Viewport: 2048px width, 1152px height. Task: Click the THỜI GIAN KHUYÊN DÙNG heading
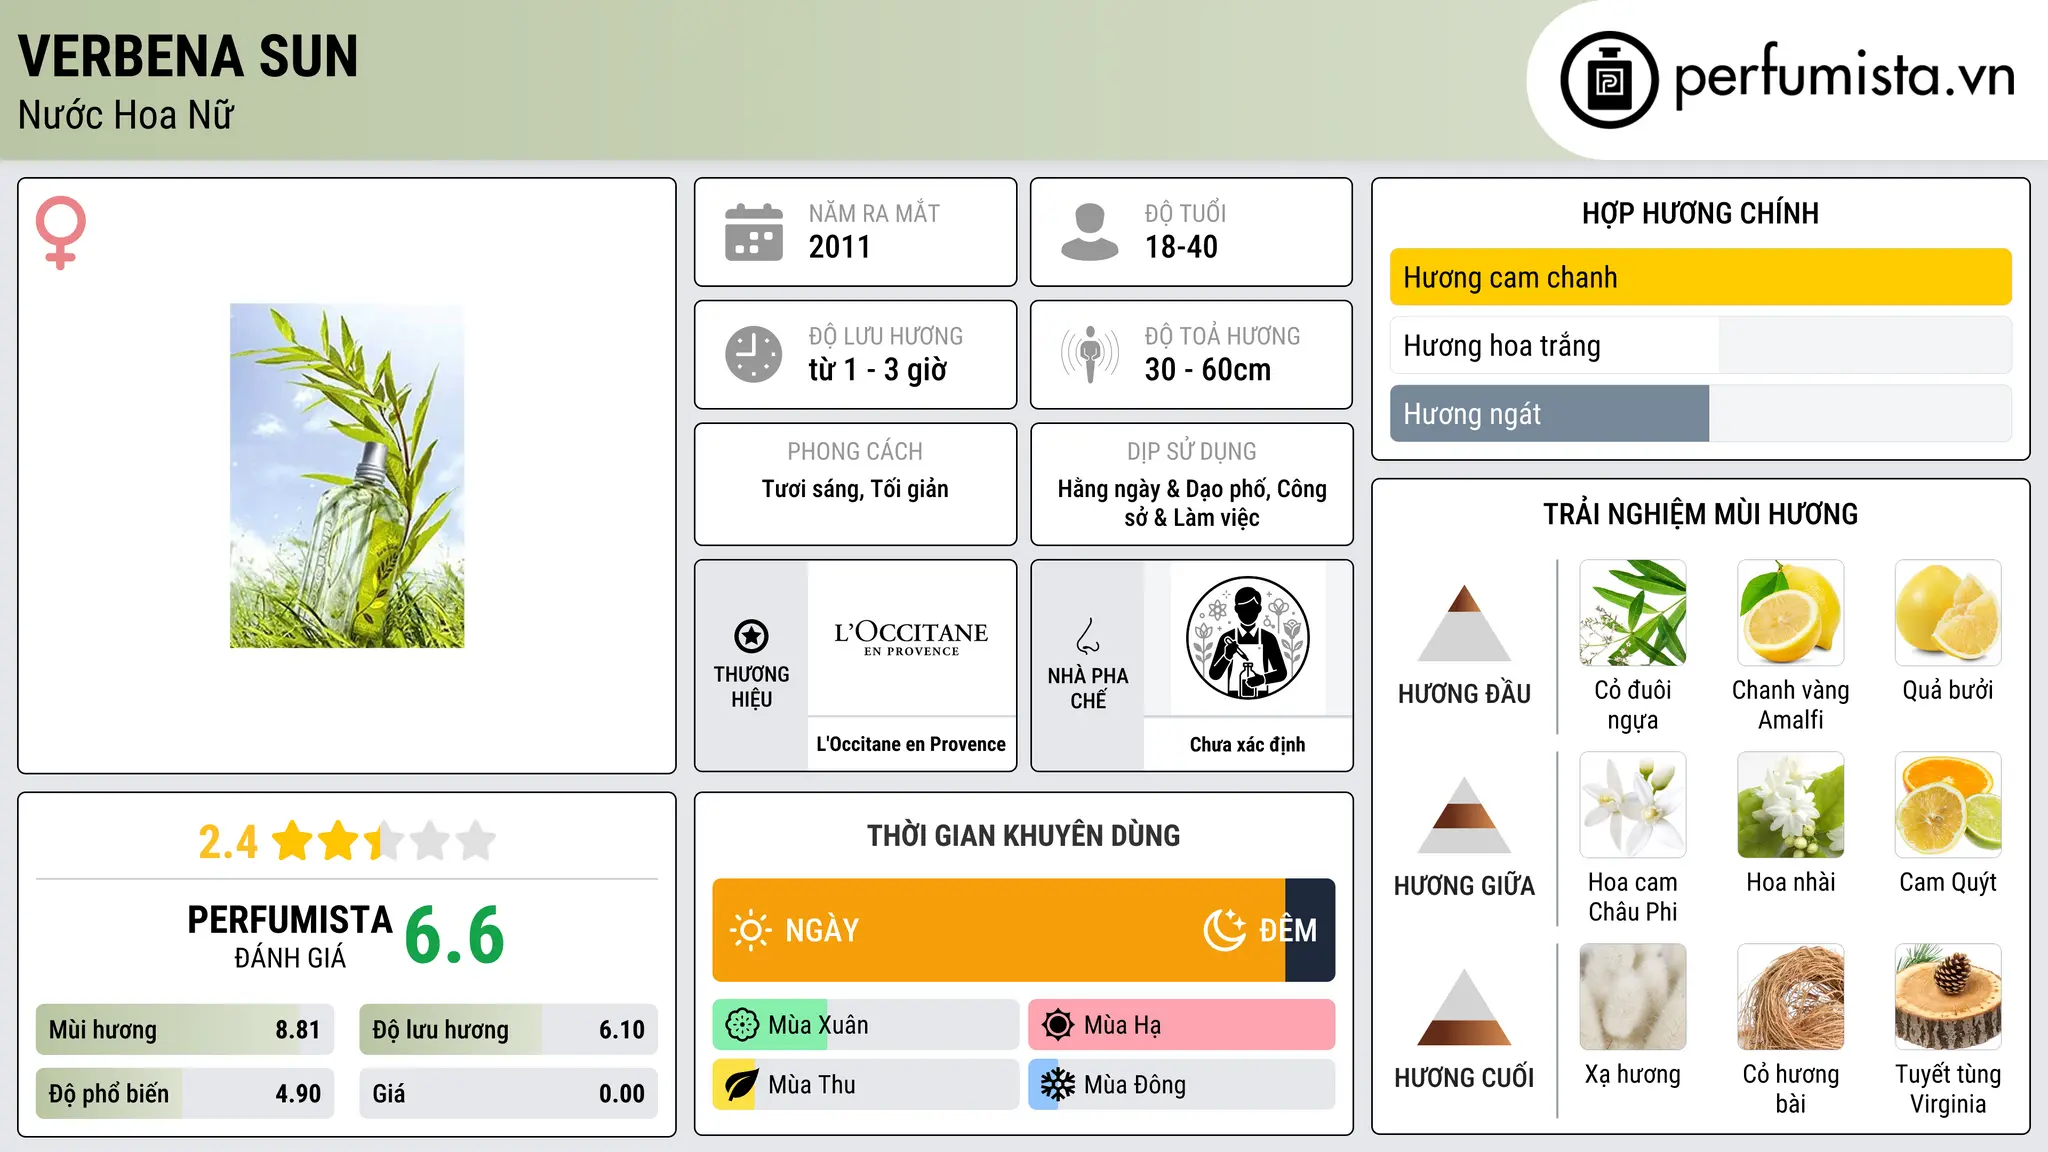coord(1024,835)
